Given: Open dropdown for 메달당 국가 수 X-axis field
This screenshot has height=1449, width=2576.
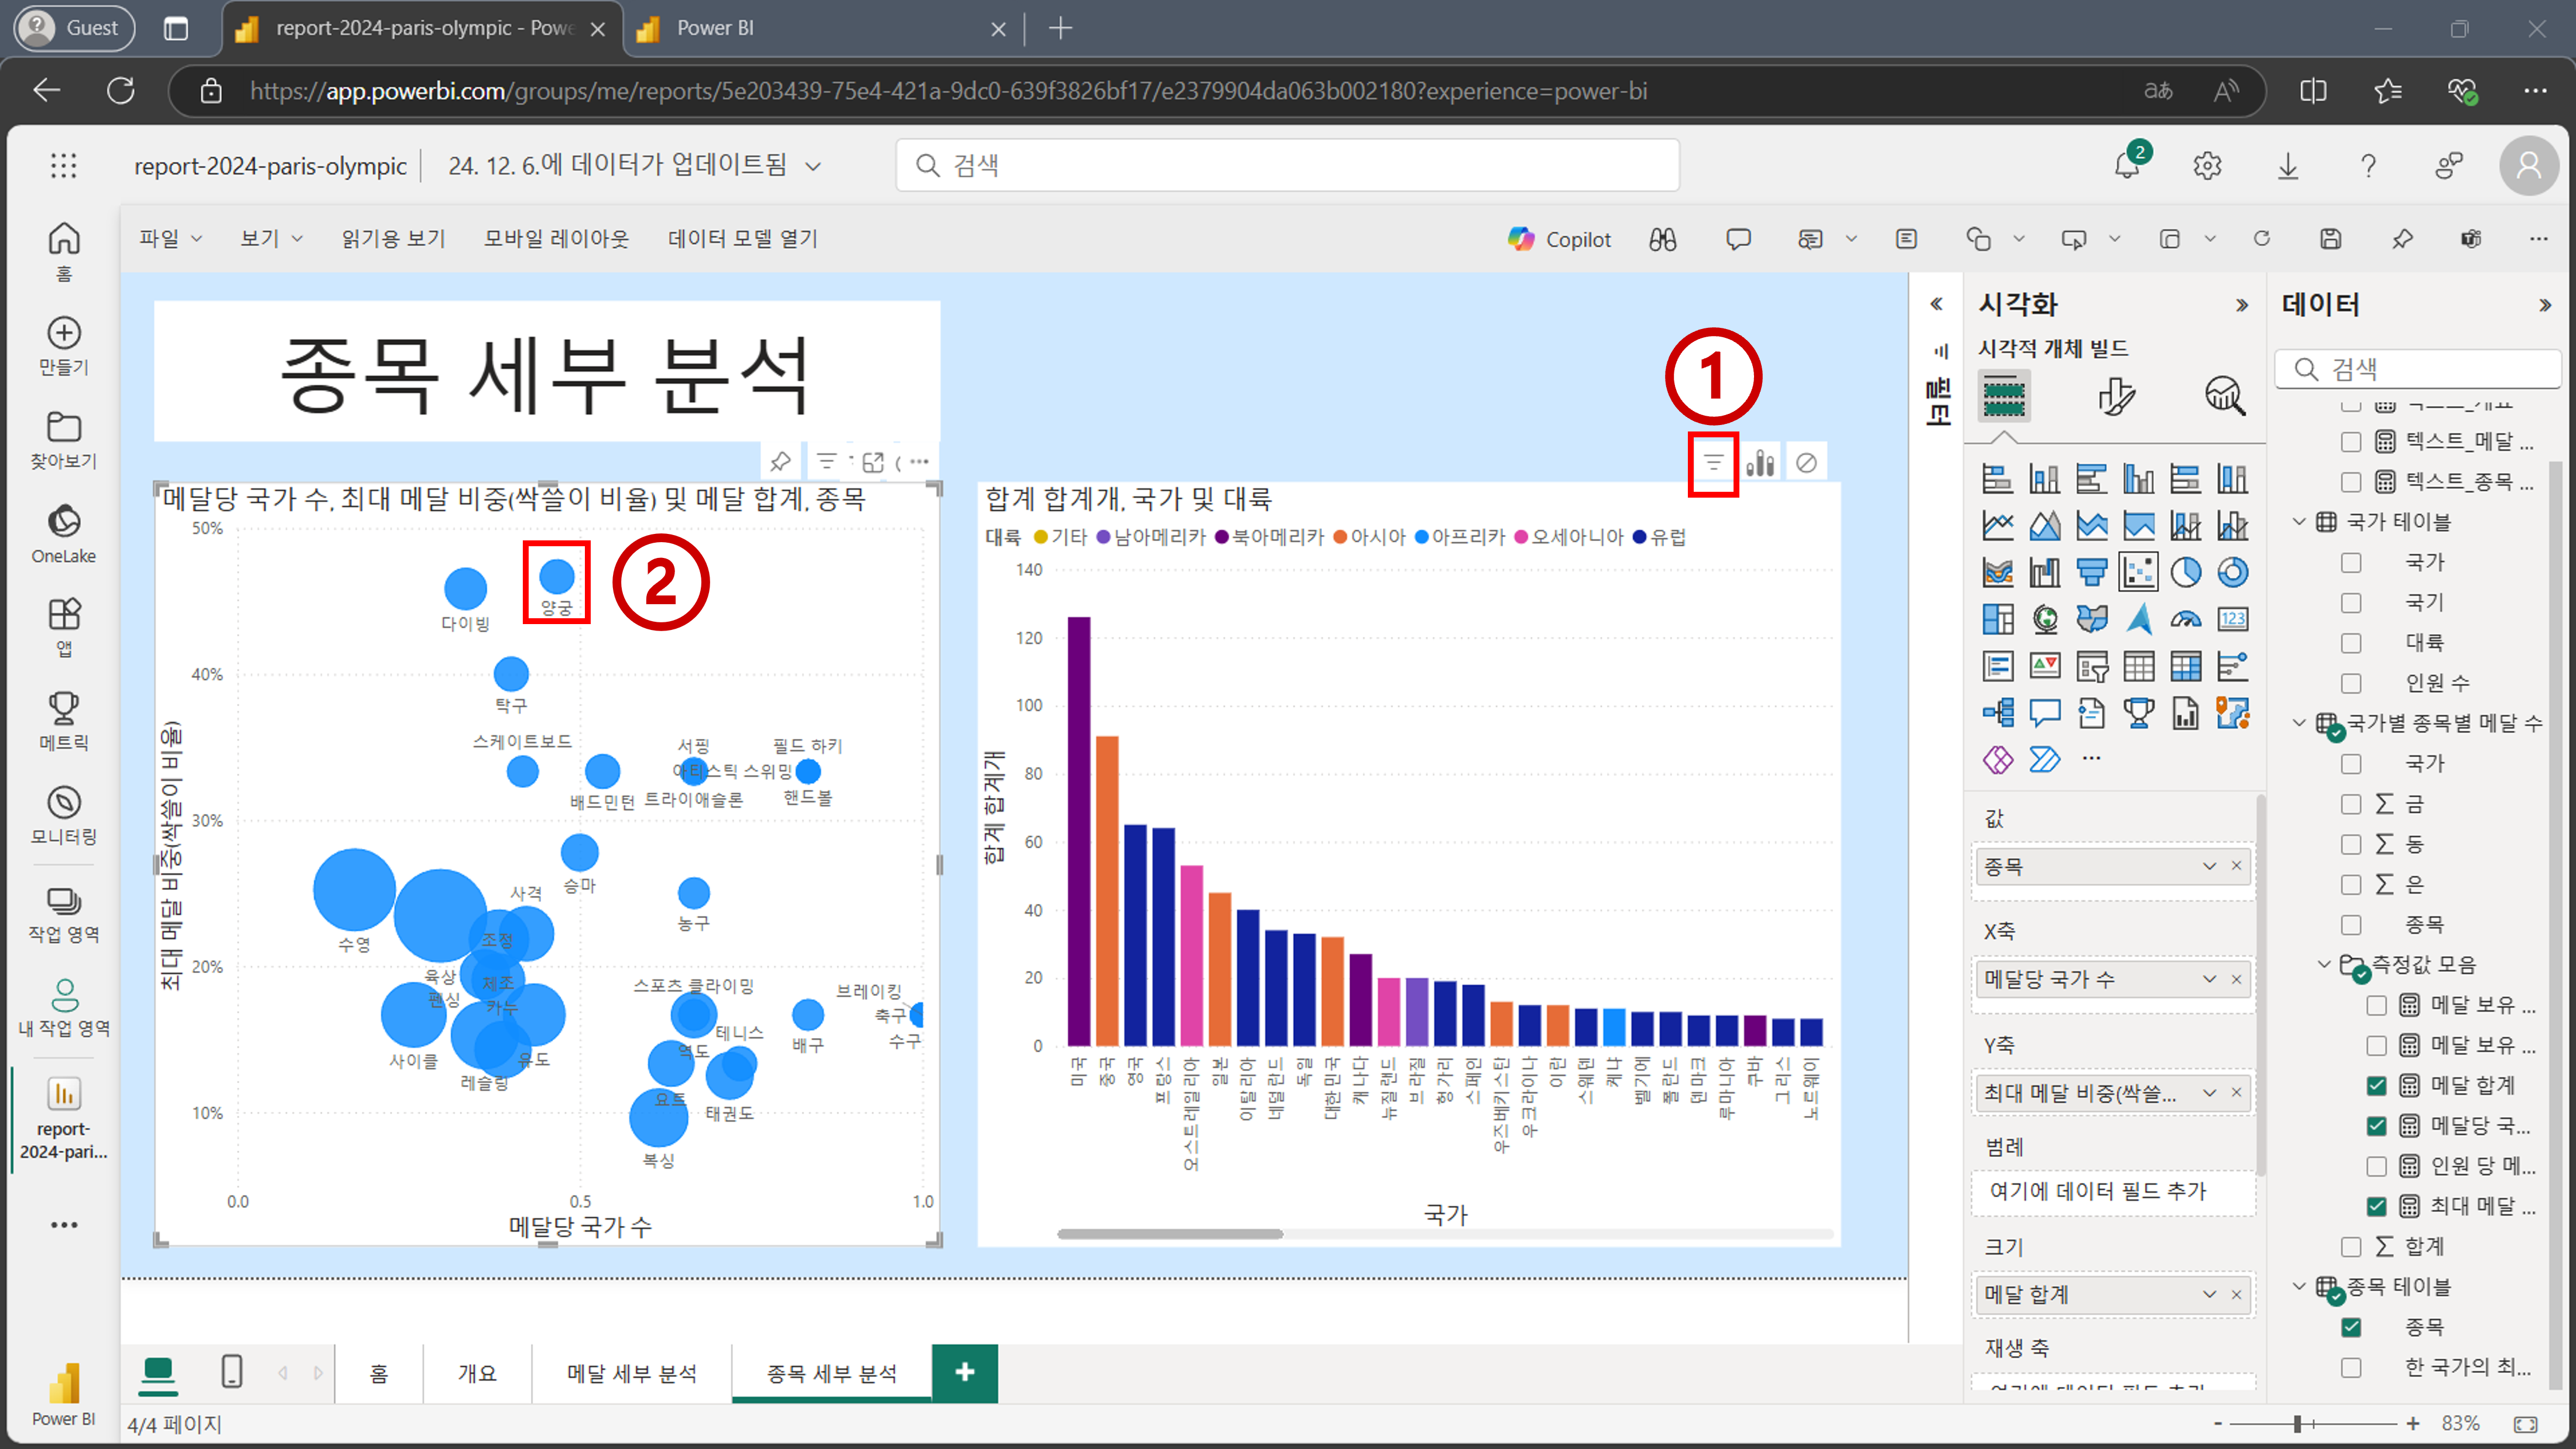Looking at the screenshot, I should [x=2209, y=979].
